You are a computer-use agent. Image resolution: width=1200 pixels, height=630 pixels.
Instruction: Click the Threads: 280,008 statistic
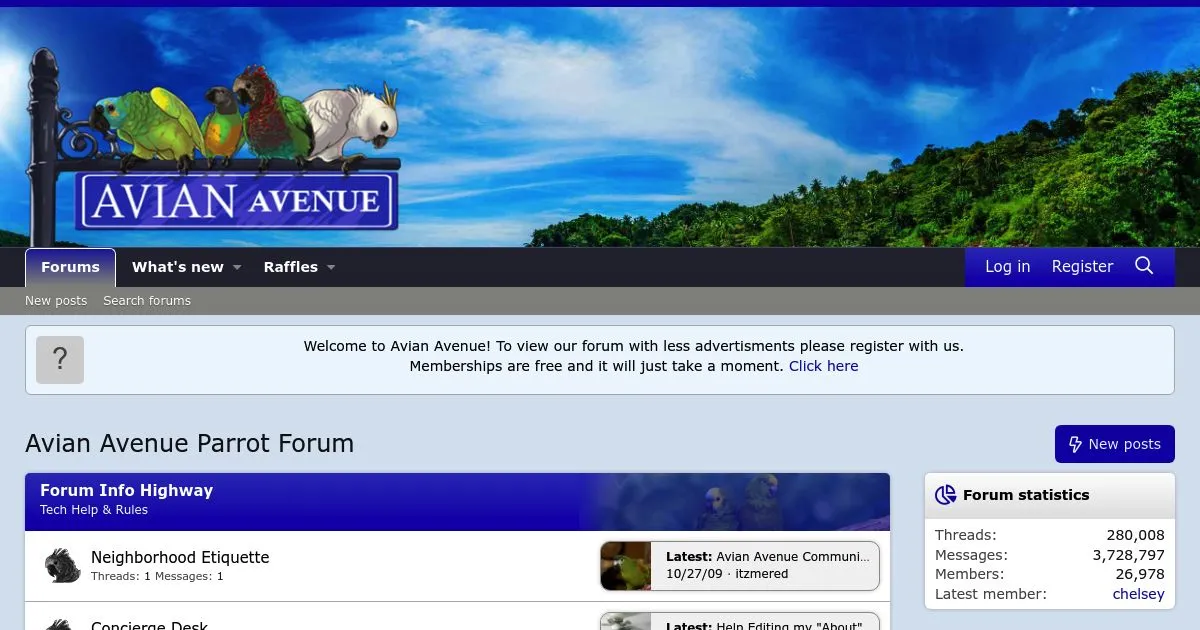point(1050,535)
